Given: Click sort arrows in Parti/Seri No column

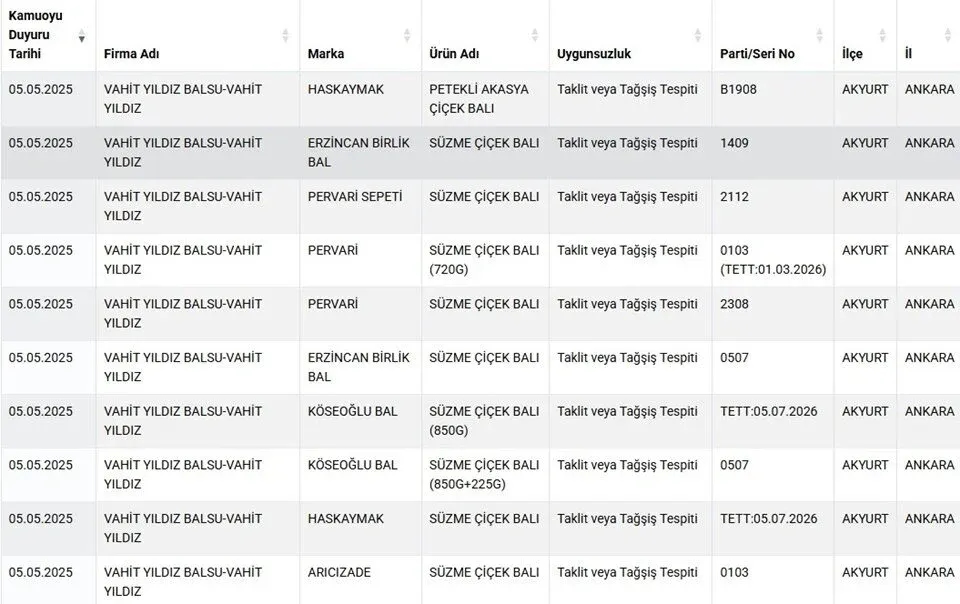Looking at the screenshot, I should (819, 35).
